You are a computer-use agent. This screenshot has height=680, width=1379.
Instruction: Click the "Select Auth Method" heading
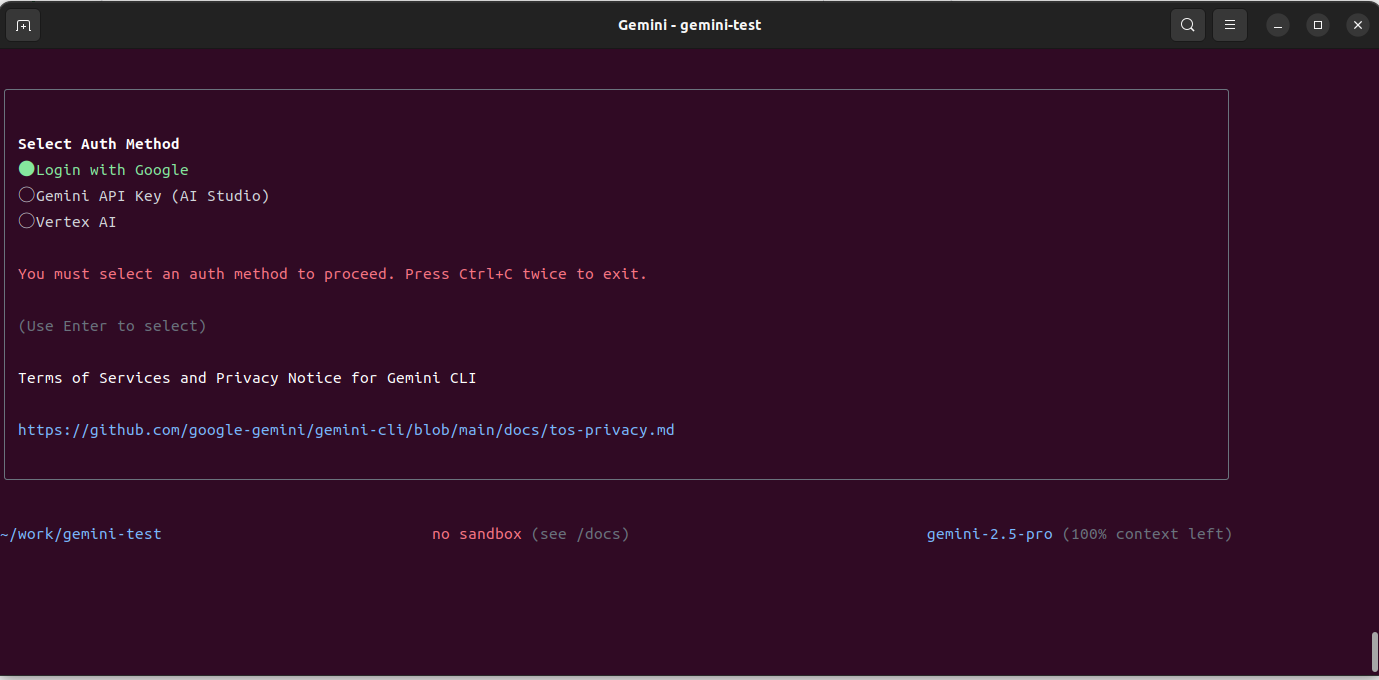click(97, 143)
